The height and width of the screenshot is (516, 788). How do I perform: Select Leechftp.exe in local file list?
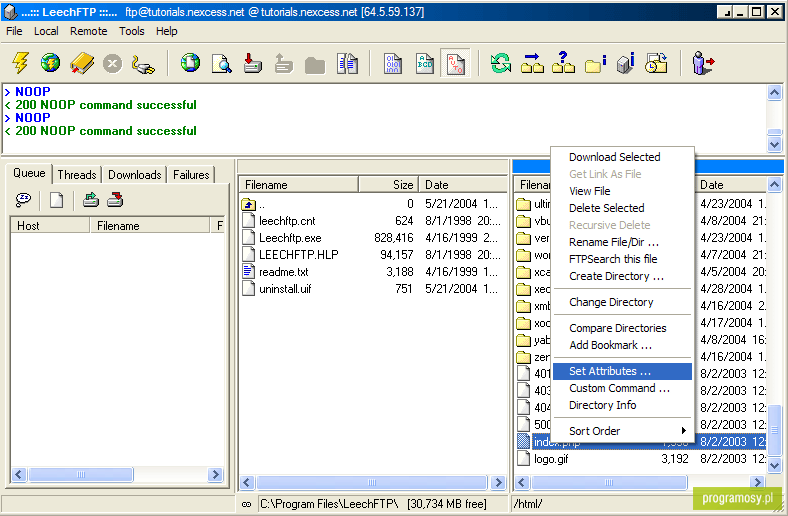pyautogui.click(x=290, y=238)
